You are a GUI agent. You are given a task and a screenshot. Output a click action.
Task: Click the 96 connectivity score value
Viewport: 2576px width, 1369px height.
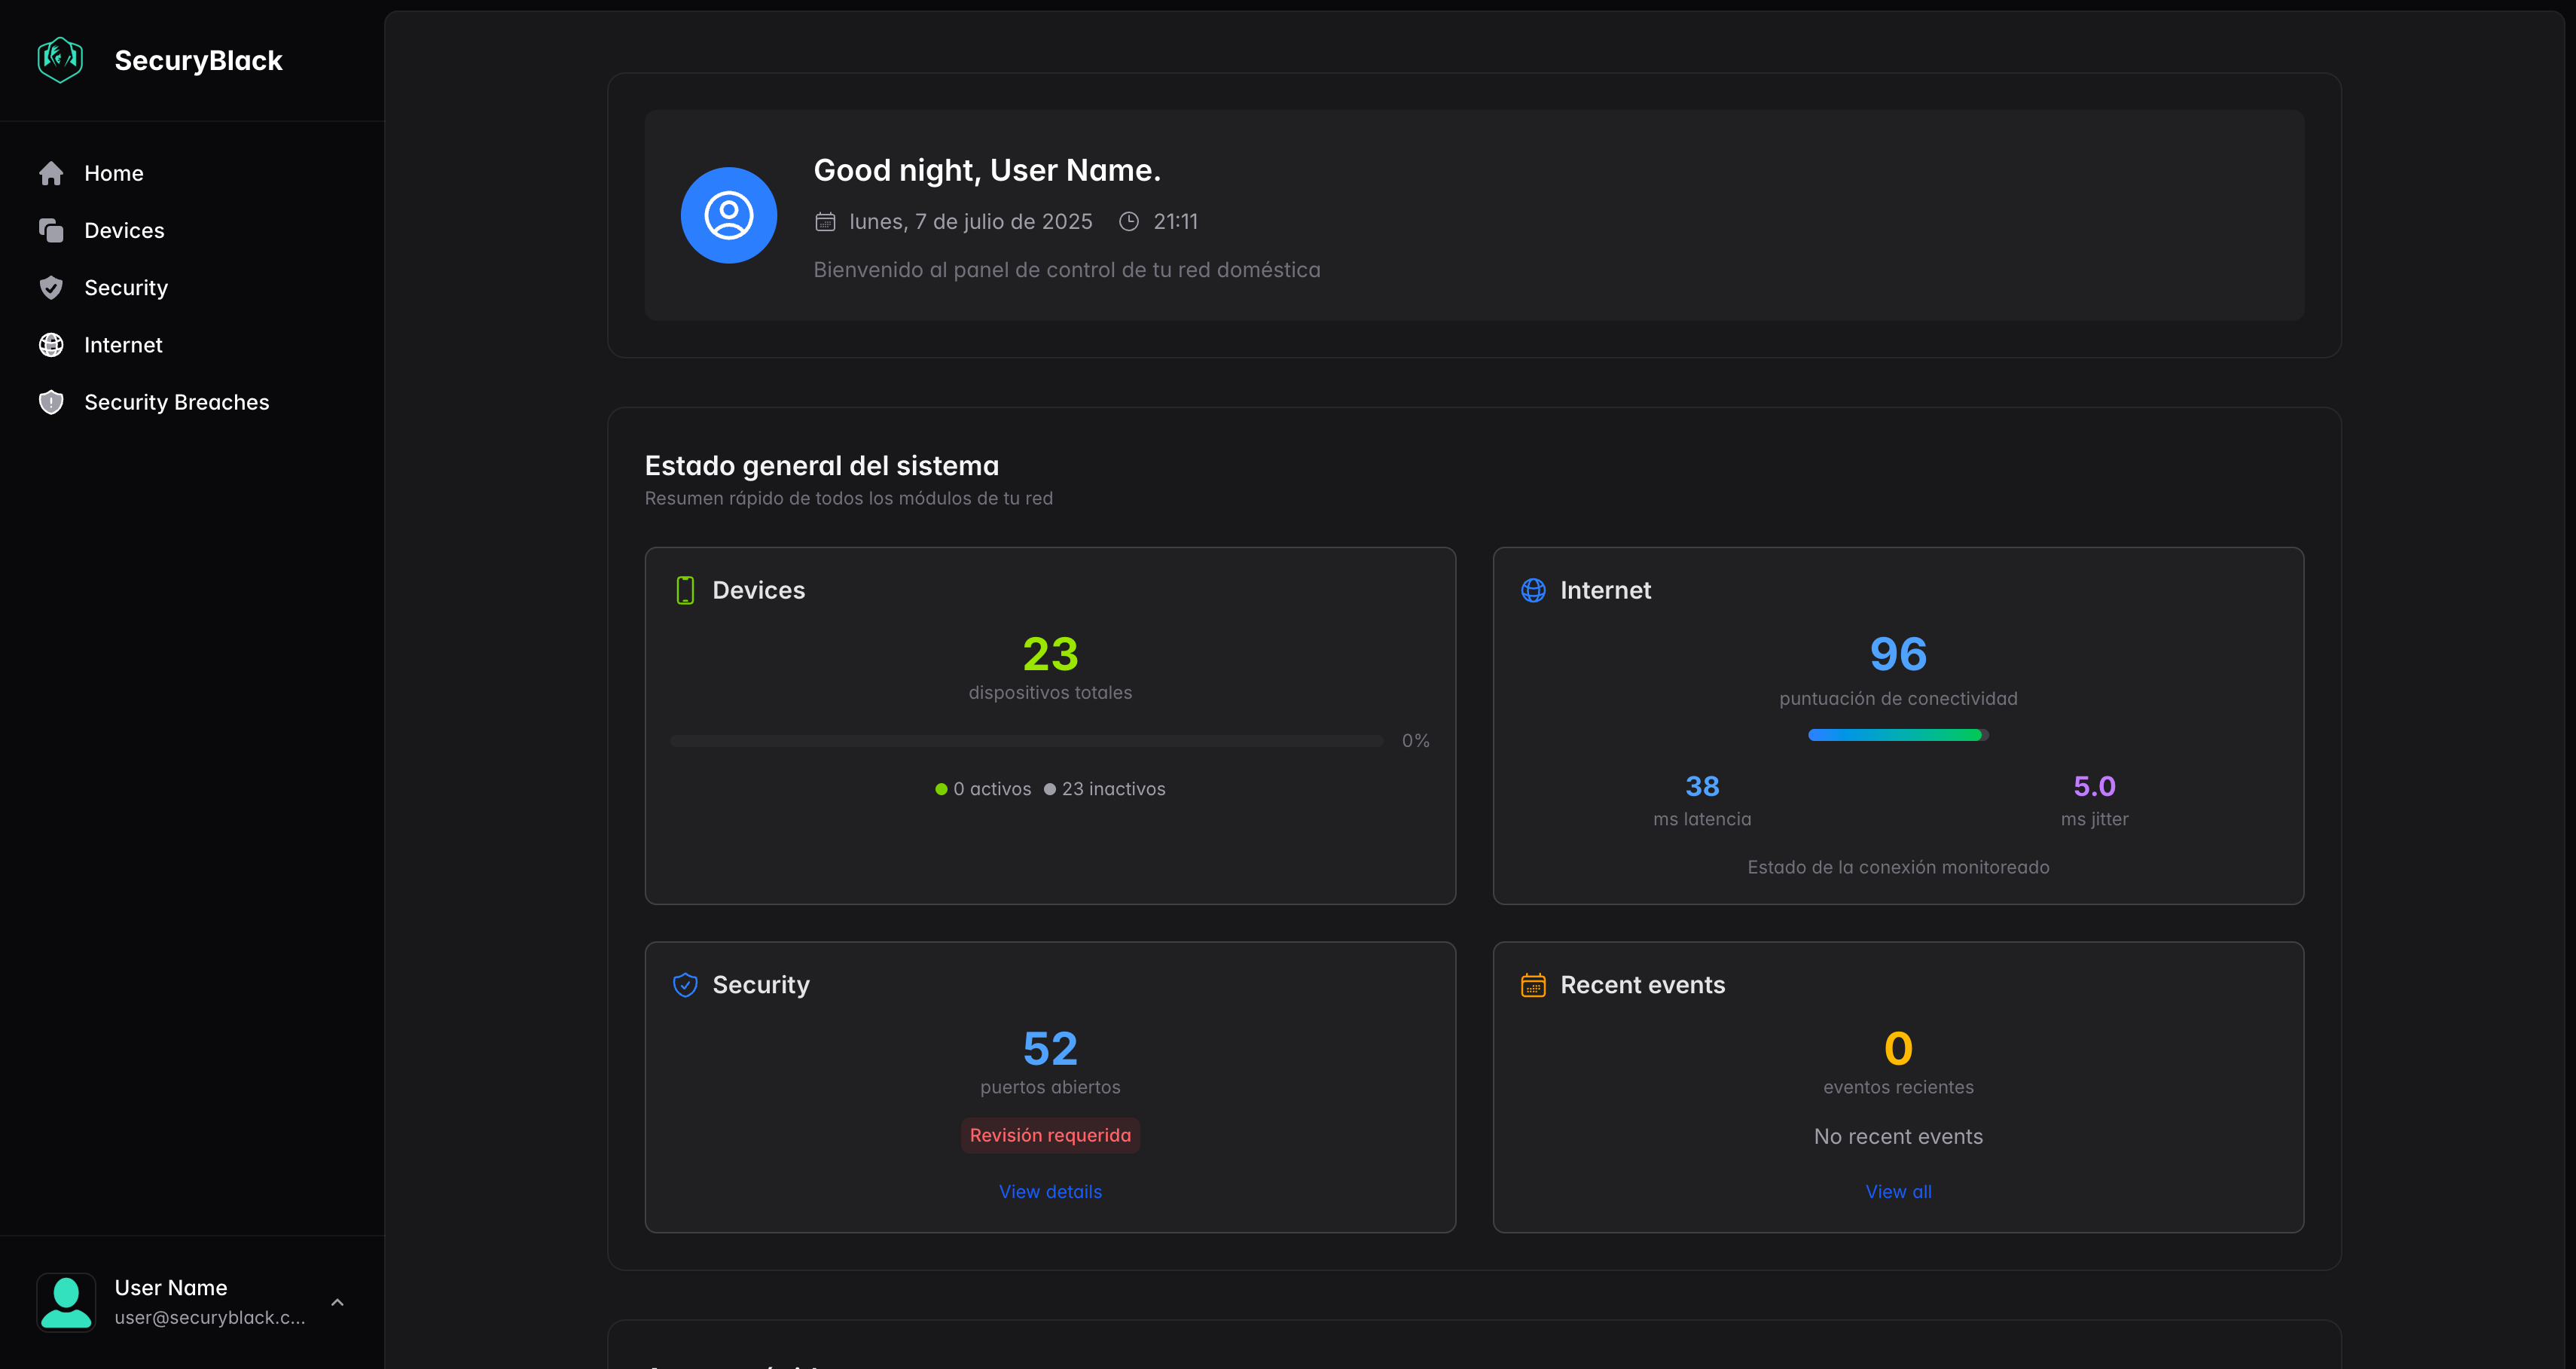coord(1898,654)
